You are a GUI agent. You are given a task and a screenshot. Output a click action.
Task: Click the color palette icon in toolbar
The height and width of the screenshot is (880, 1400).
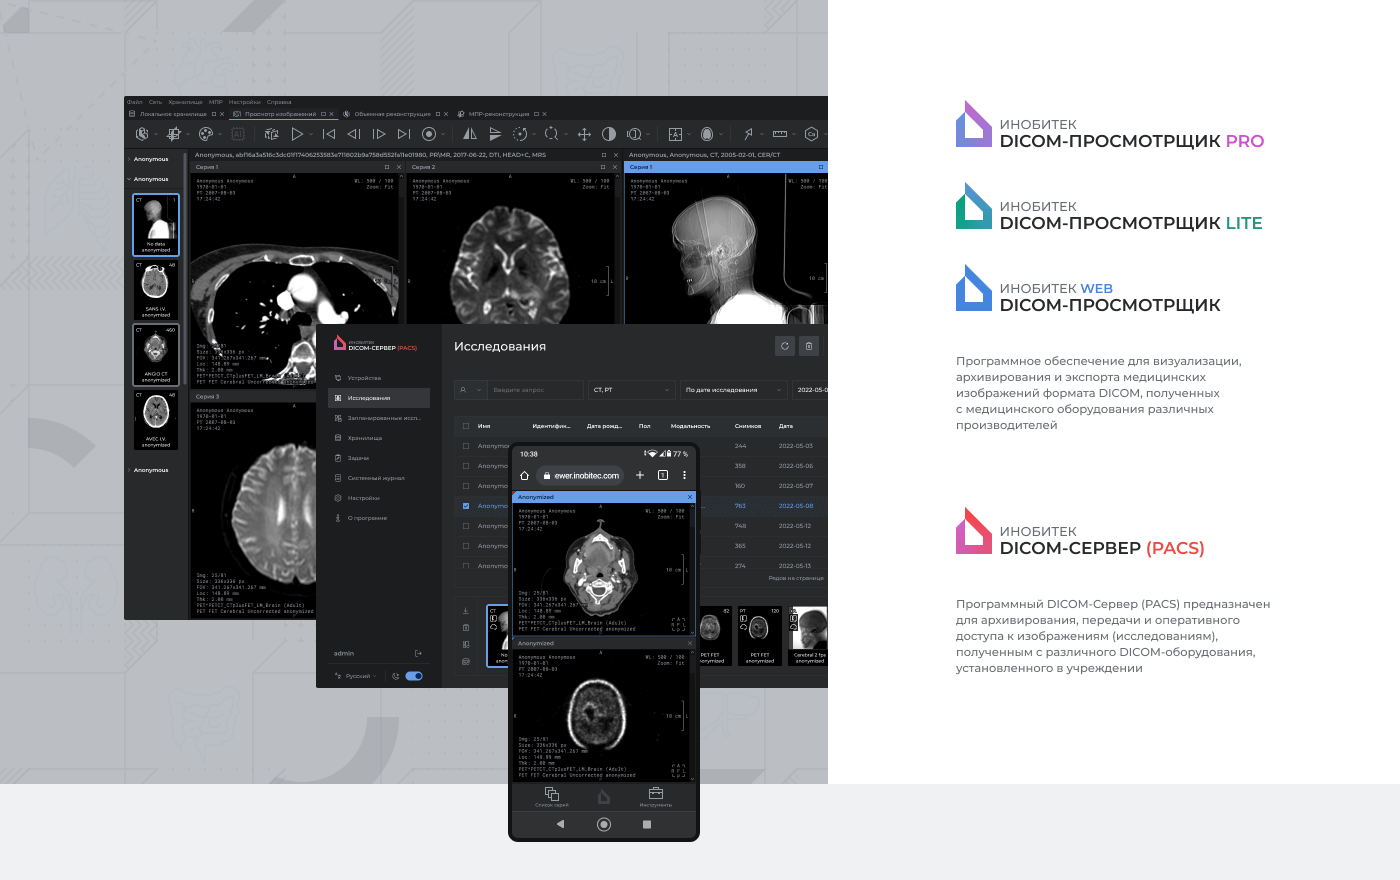coord(206,134)
